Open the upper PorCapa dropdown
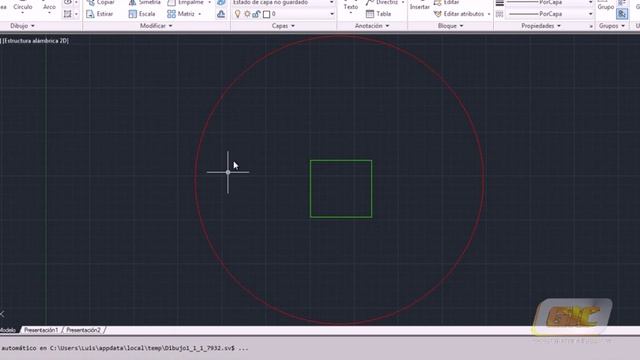The width and height of the screenshot is (640, 360). coord(590,3)
